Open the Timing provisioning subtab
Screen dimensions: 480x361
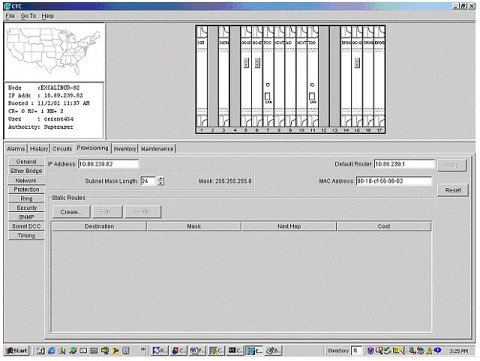[26, 236]
